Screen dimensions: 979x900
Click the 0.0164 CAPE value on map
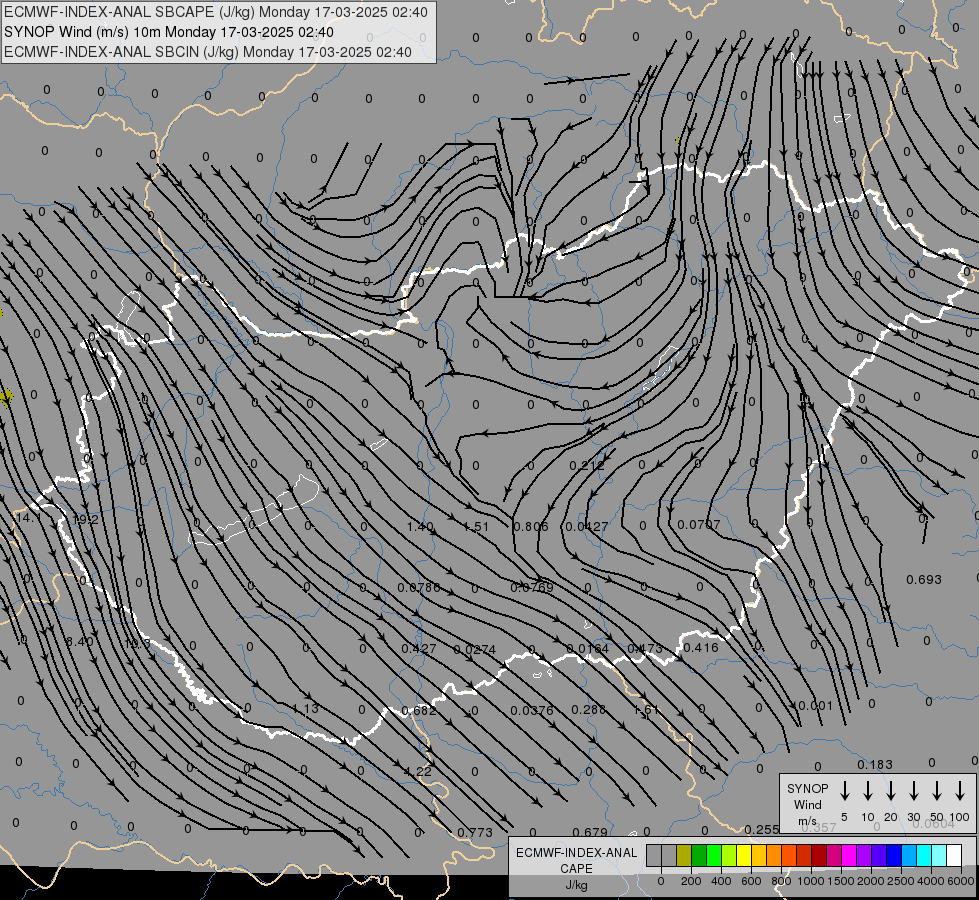click(x=588, y=648)
